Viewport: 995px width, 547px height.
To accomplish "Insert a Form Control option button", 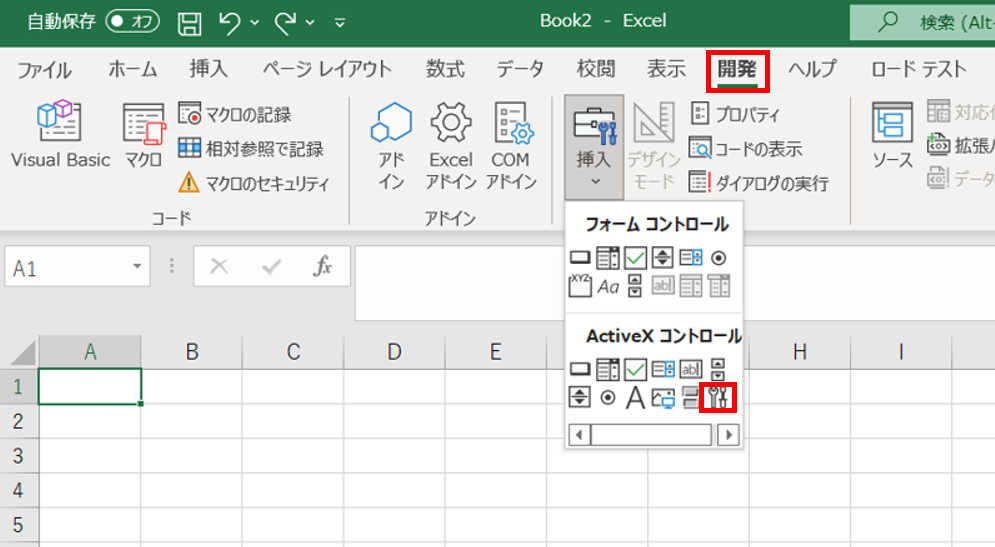I will pyautogui.click(x=718, y=258).
